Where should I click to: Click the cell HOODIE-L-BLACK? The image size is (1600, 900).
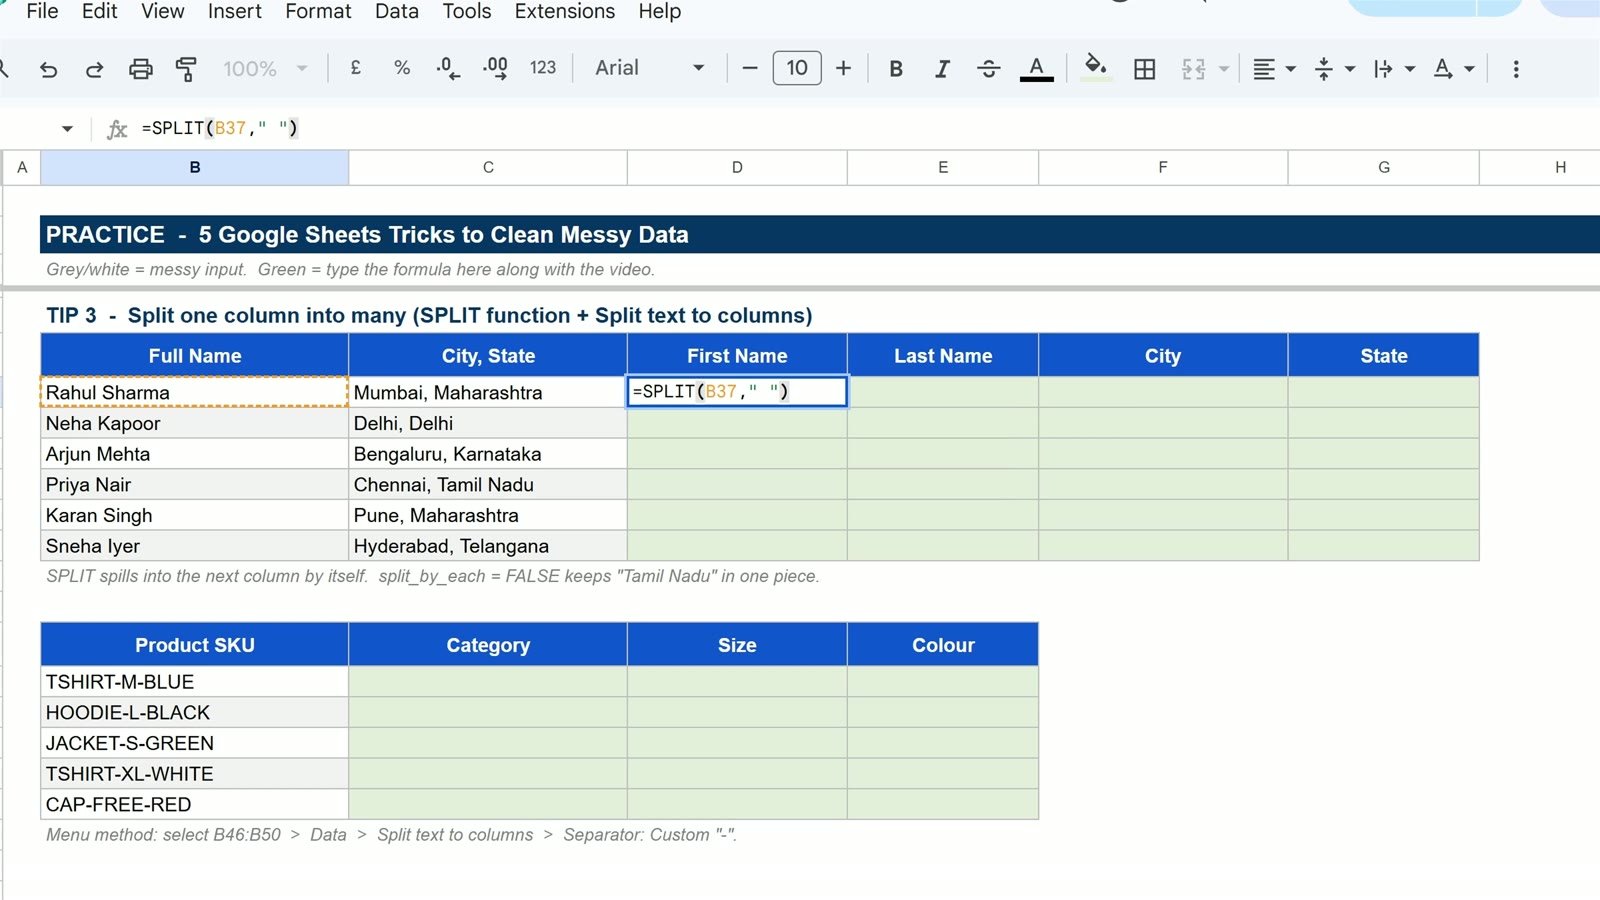[x=195, y=713]
